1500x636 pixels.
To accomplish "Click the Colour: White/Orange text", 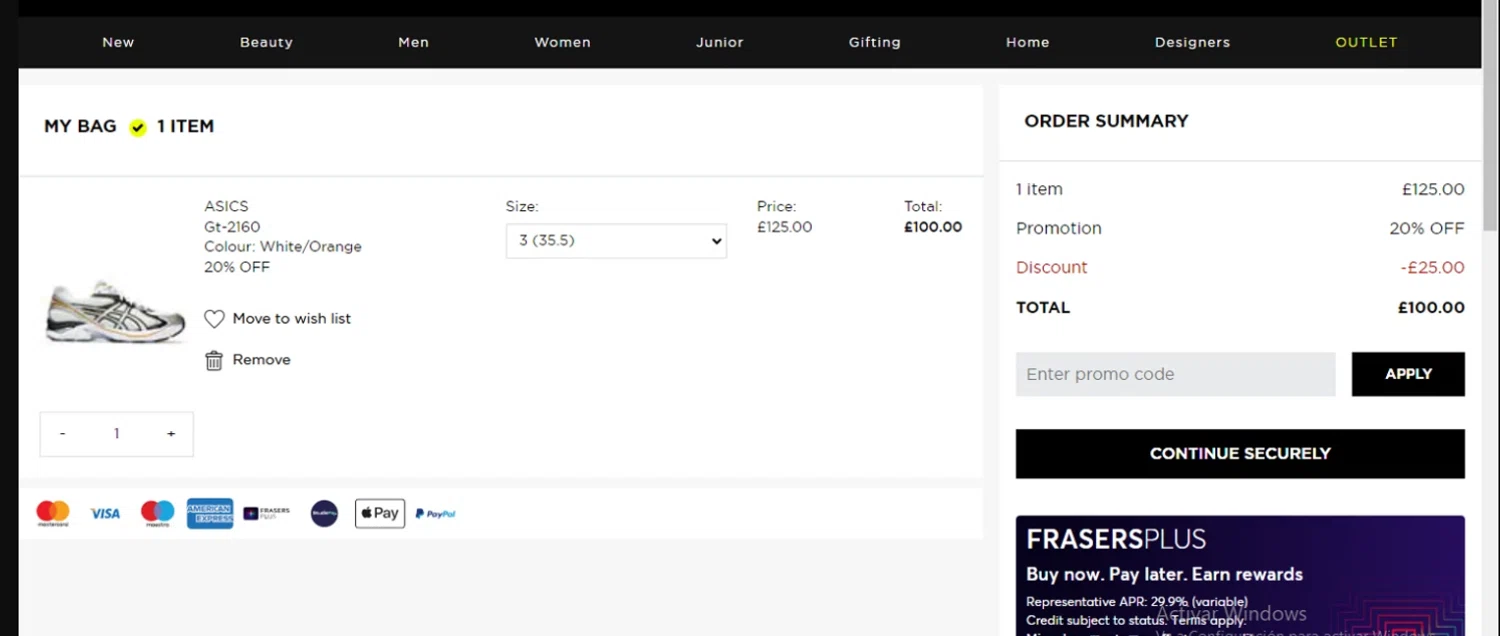I will [283, 247].
